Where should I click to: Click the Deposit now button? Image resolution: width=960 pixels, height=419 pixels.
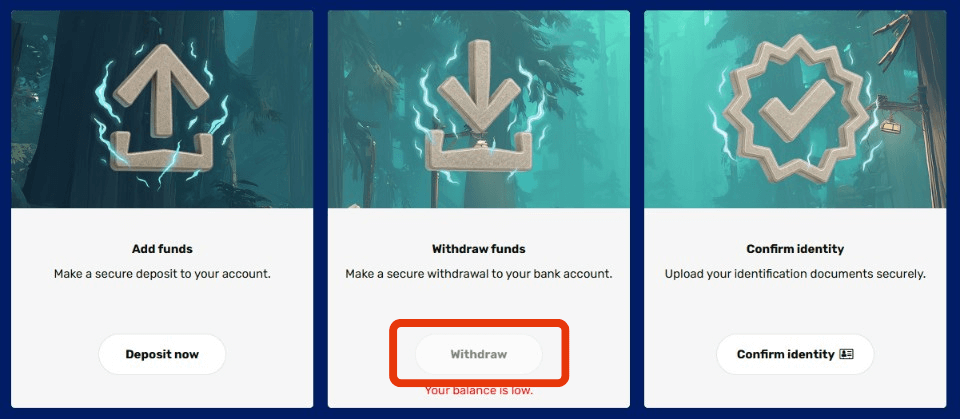click(162, 354)
